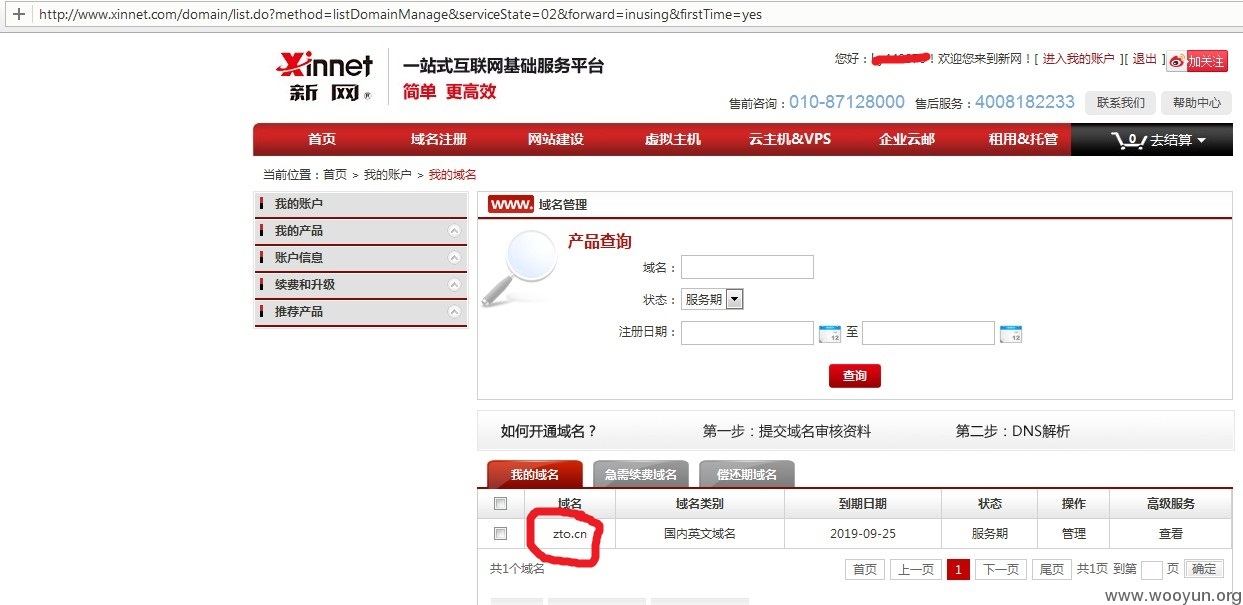Click 第一步：提交域名审核资料 text
This screenshot has width=1243, height=605.
(x=787, y=432)
